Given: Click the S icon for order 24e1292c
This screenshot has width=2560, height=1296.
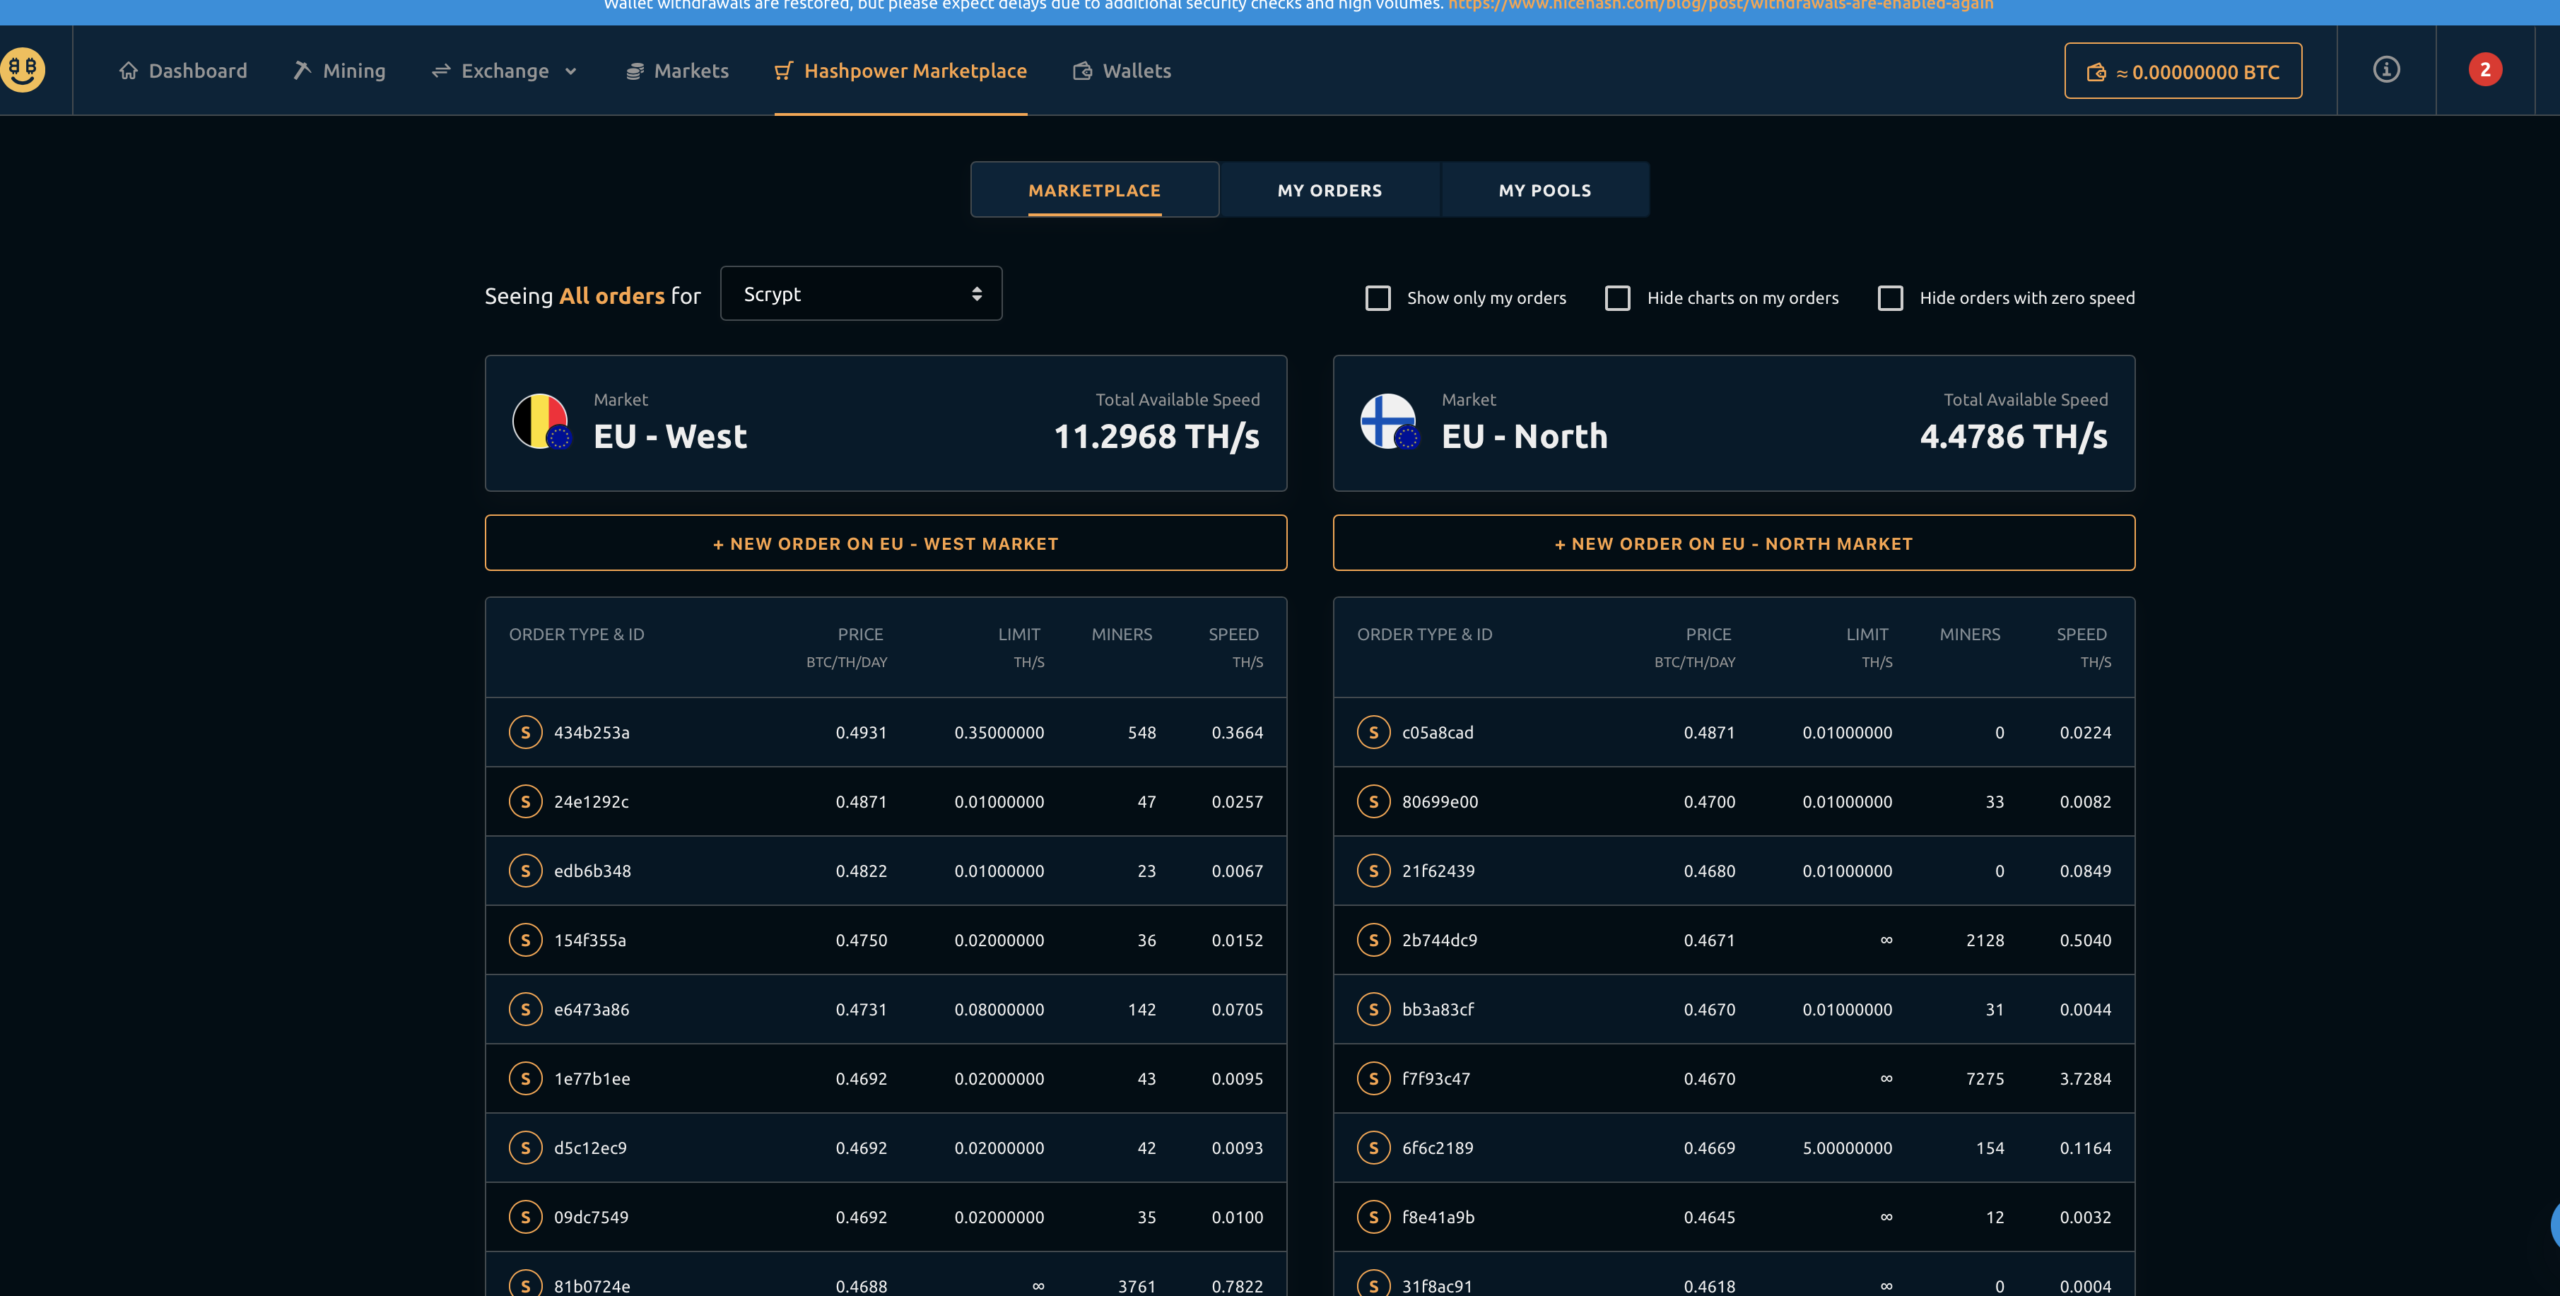Looking at the screenshot, I should 525,801.
